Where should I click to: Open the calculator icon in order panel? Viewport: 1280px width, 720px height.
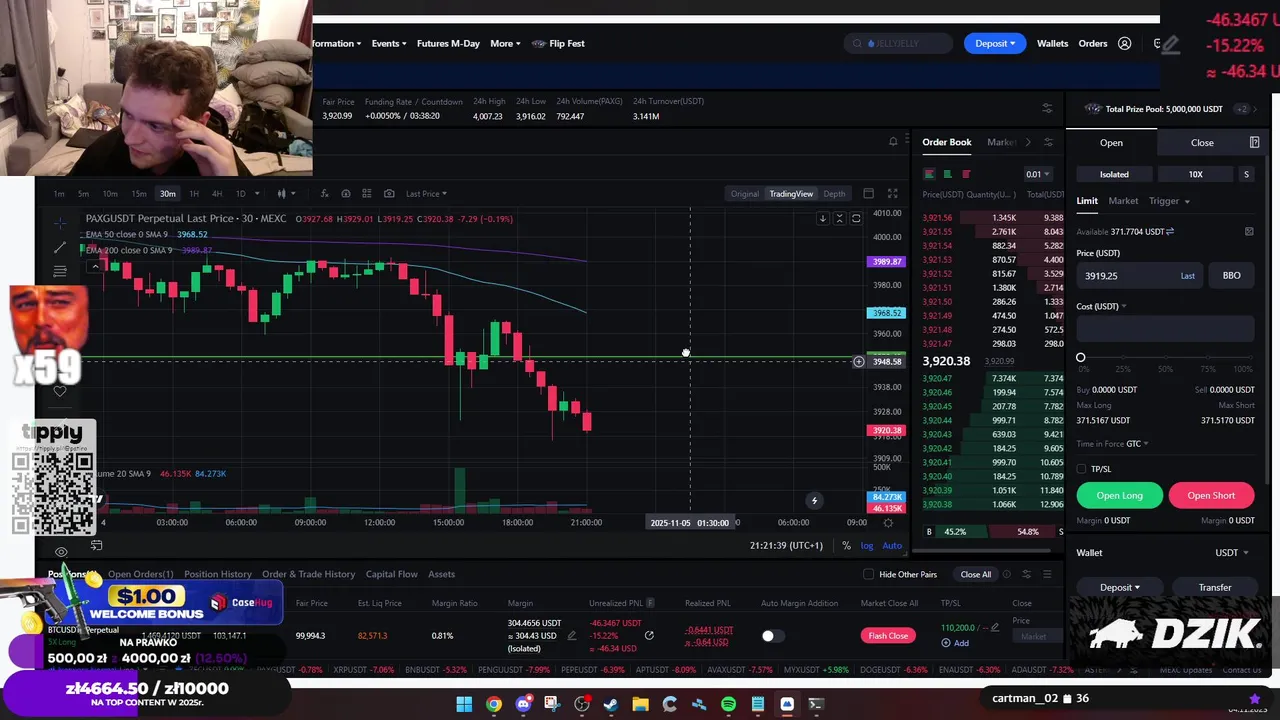tap(1249, 232)
